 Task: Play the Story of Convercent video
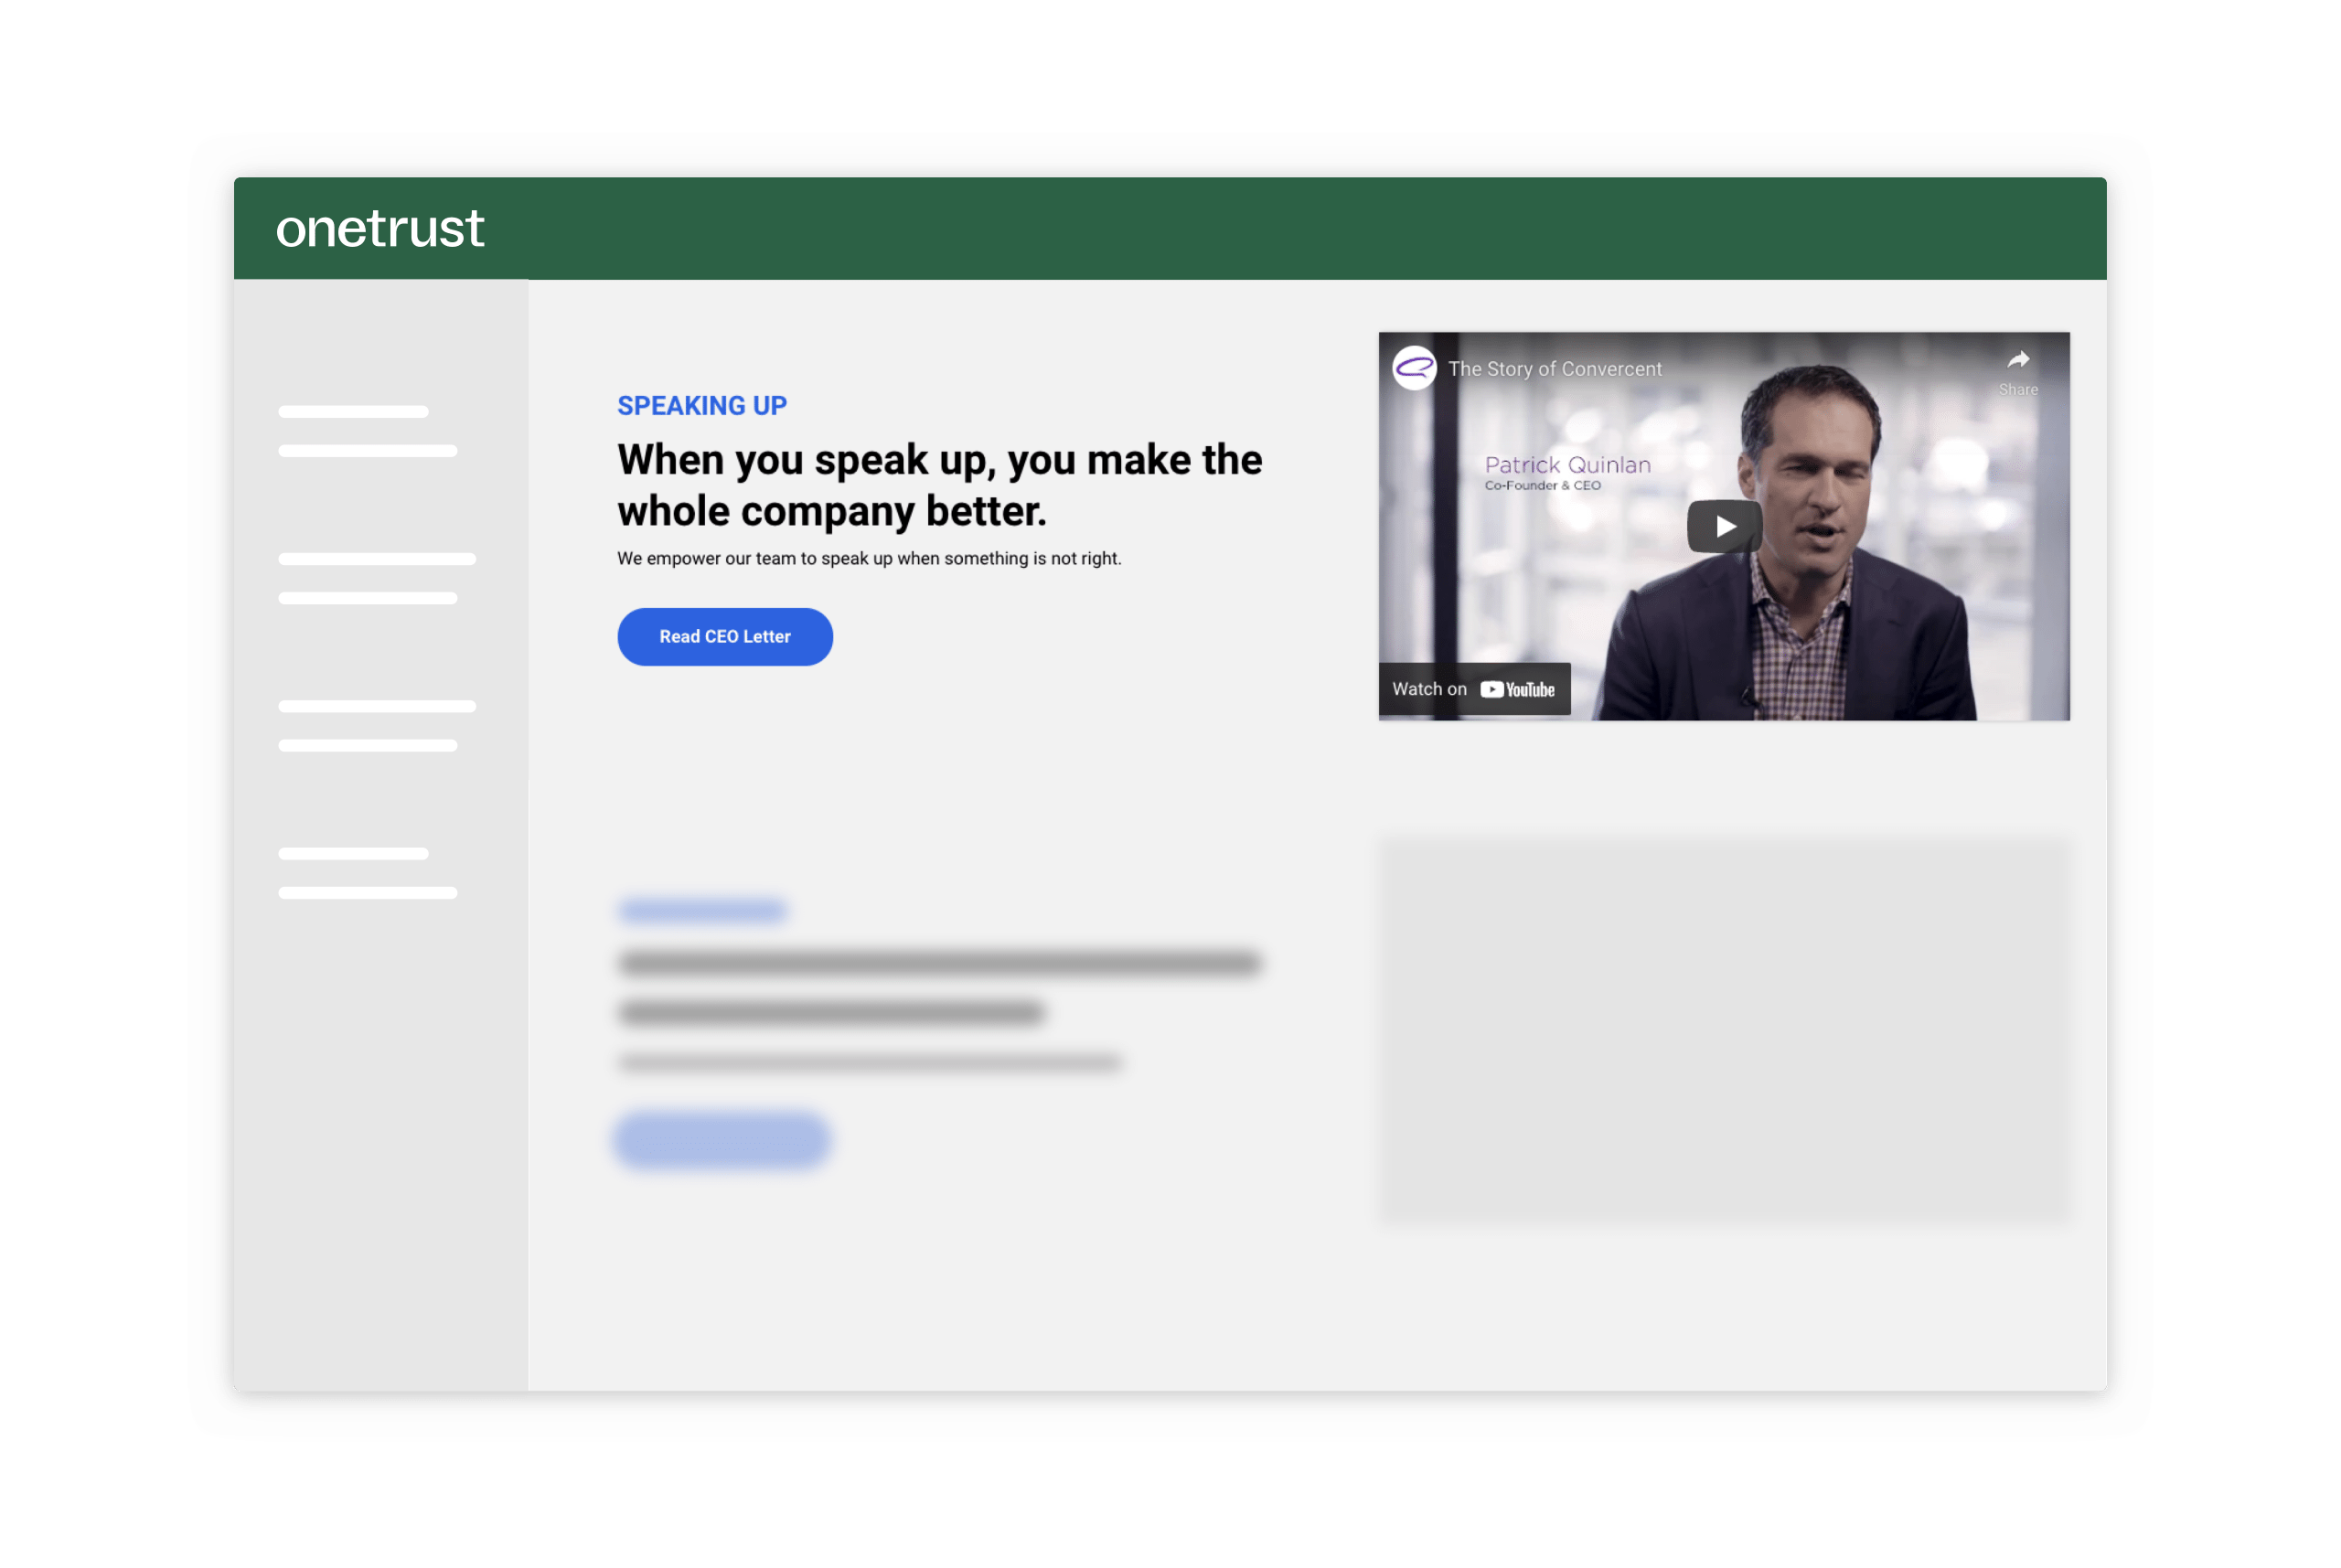[1724, 526]
